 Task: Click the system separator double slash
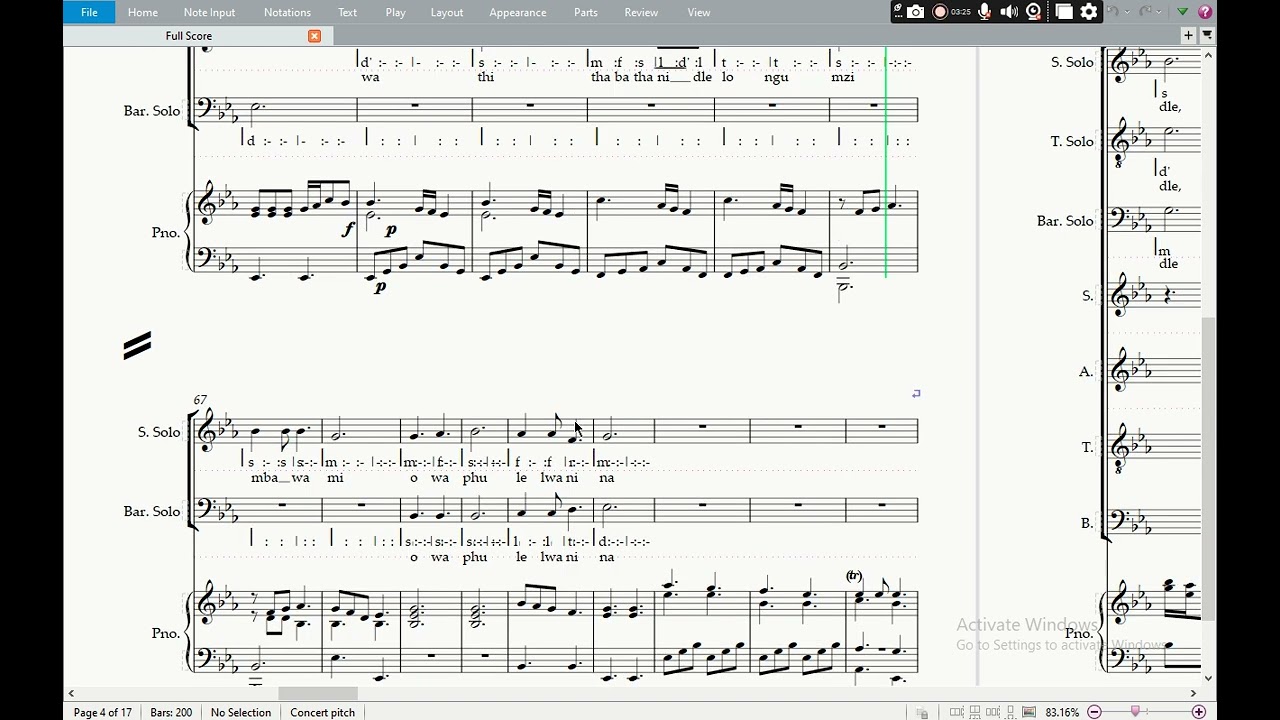[137, 345]
